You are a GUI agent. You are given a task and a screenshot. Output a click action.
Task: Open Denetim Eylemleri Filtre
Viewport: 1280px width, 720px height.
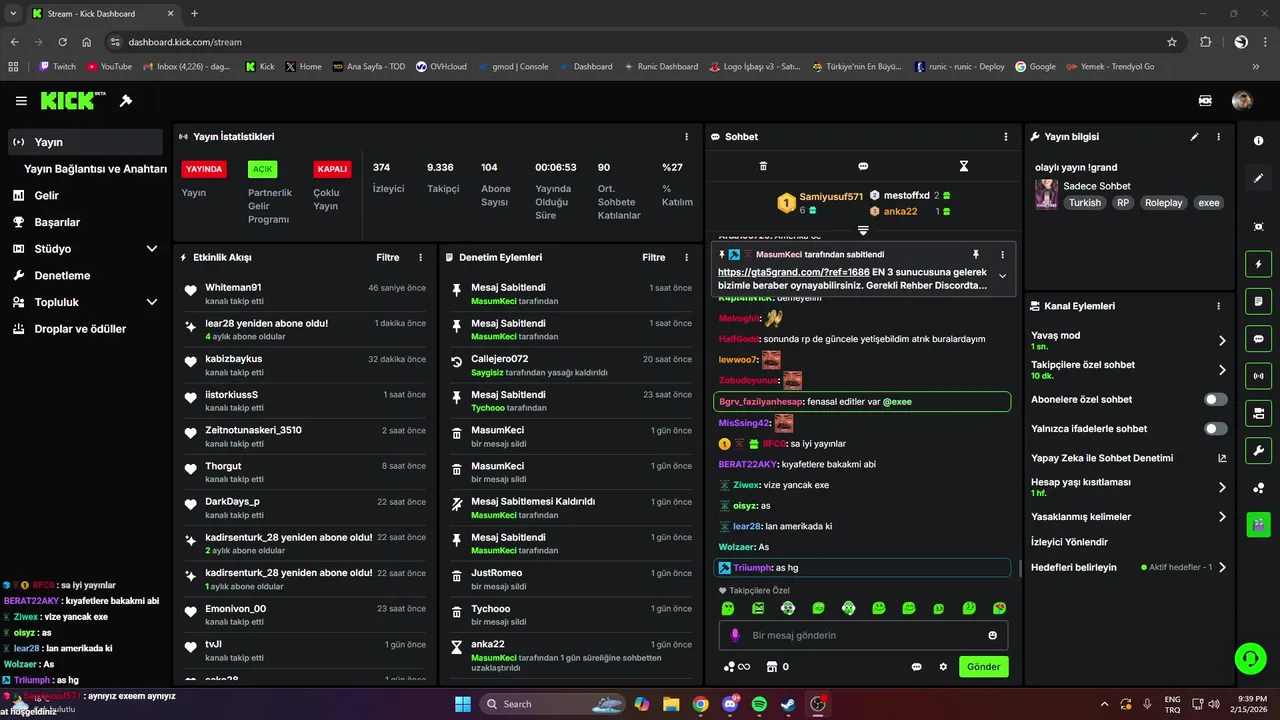[x=654, y=257]
